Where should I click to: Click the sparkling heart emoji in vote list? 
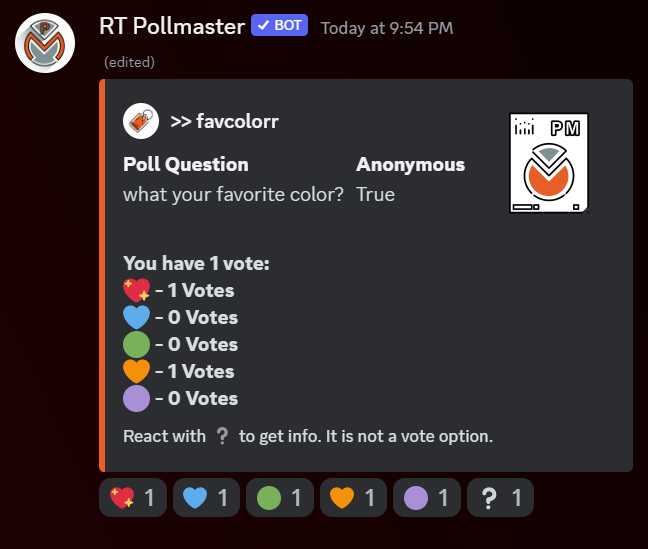pos(136,290)
